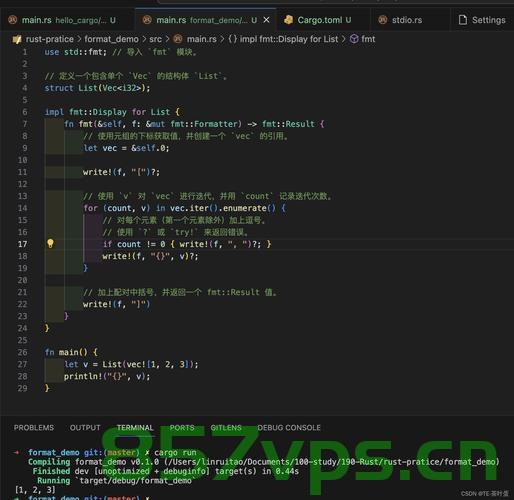514x500 pixels.
Task: Click 'println!("{}", v);' code line
Action: (107, 376)
